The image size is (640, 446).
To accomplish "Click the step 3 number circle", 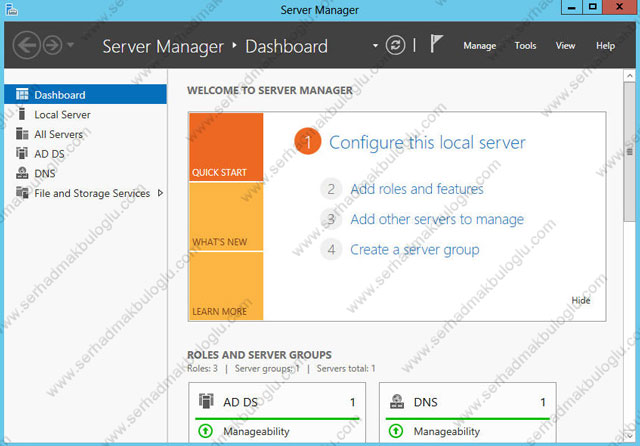I will 331,219.
